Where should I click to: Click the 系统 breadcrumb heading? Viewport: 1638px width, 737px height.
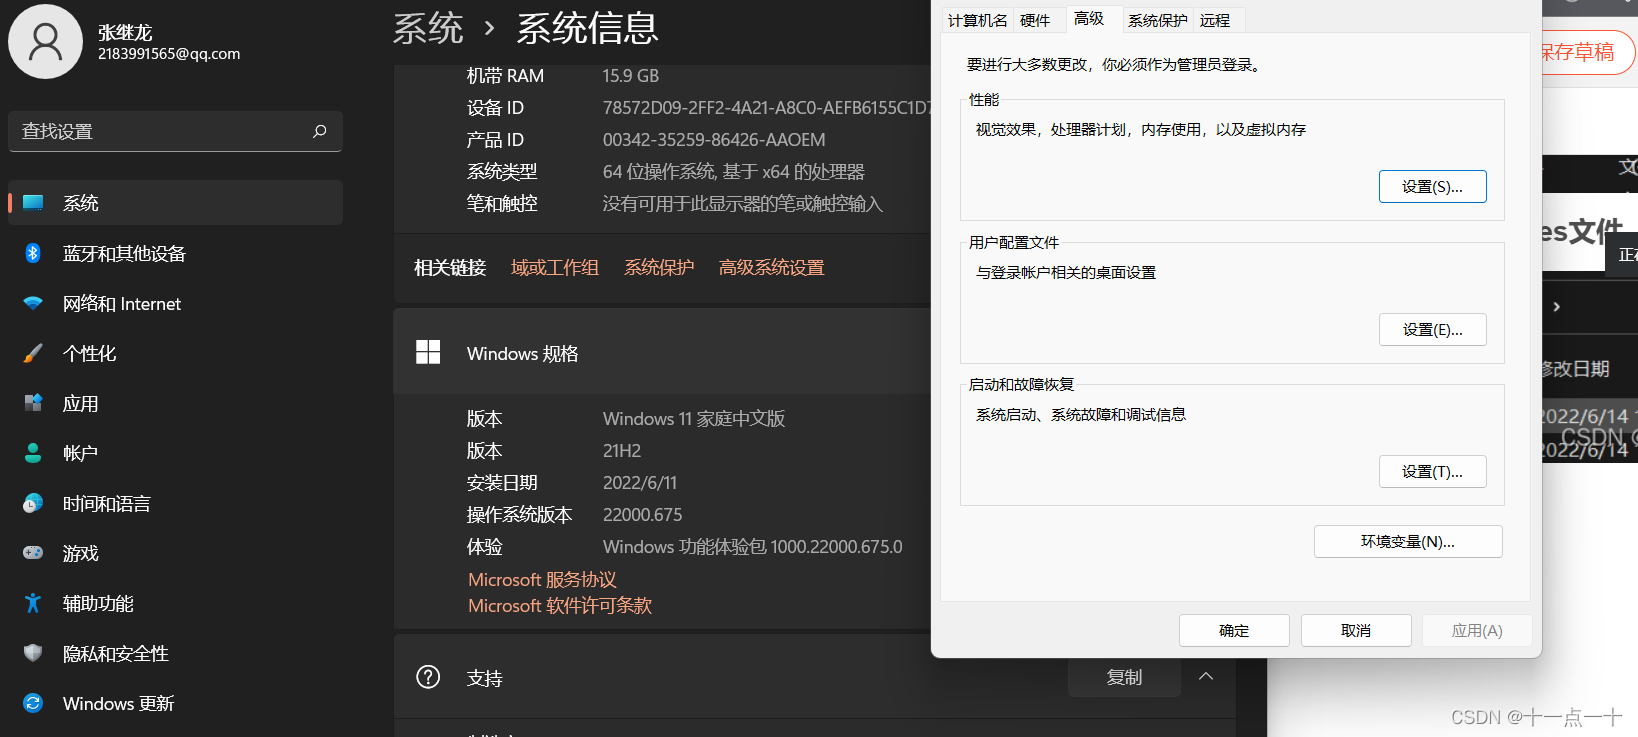coord(428,28)
